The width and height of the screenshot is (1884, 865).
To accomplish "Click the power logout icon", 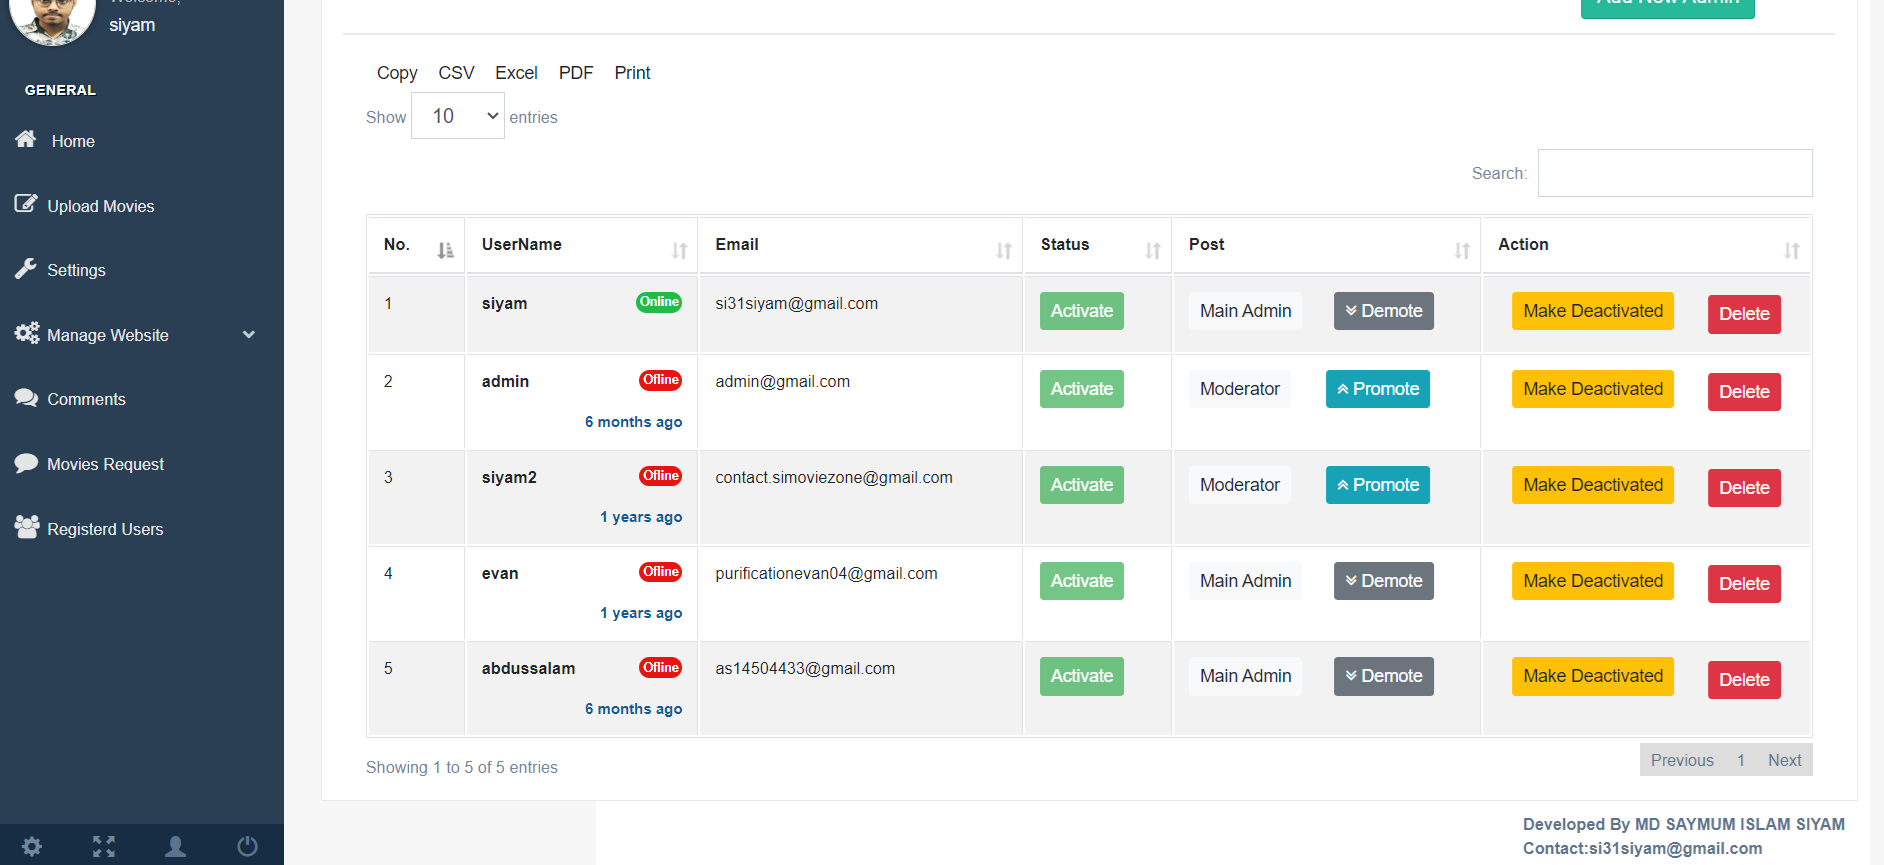I will tap(247, 847).
